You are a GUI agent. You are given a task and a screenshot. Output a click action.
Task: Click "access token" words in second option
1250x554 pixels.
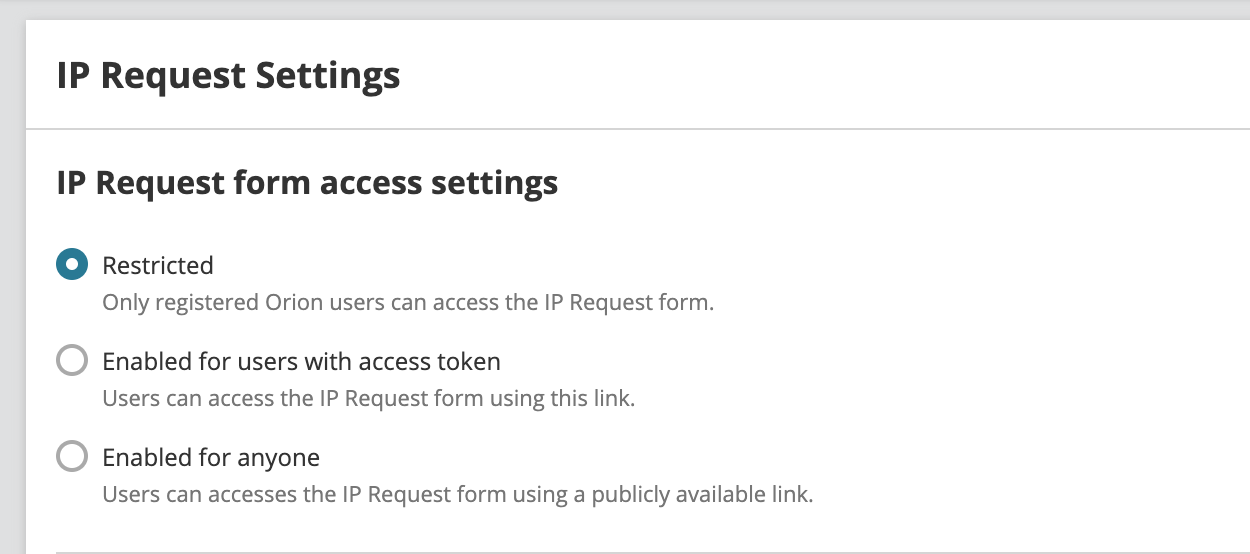[434, 361]
